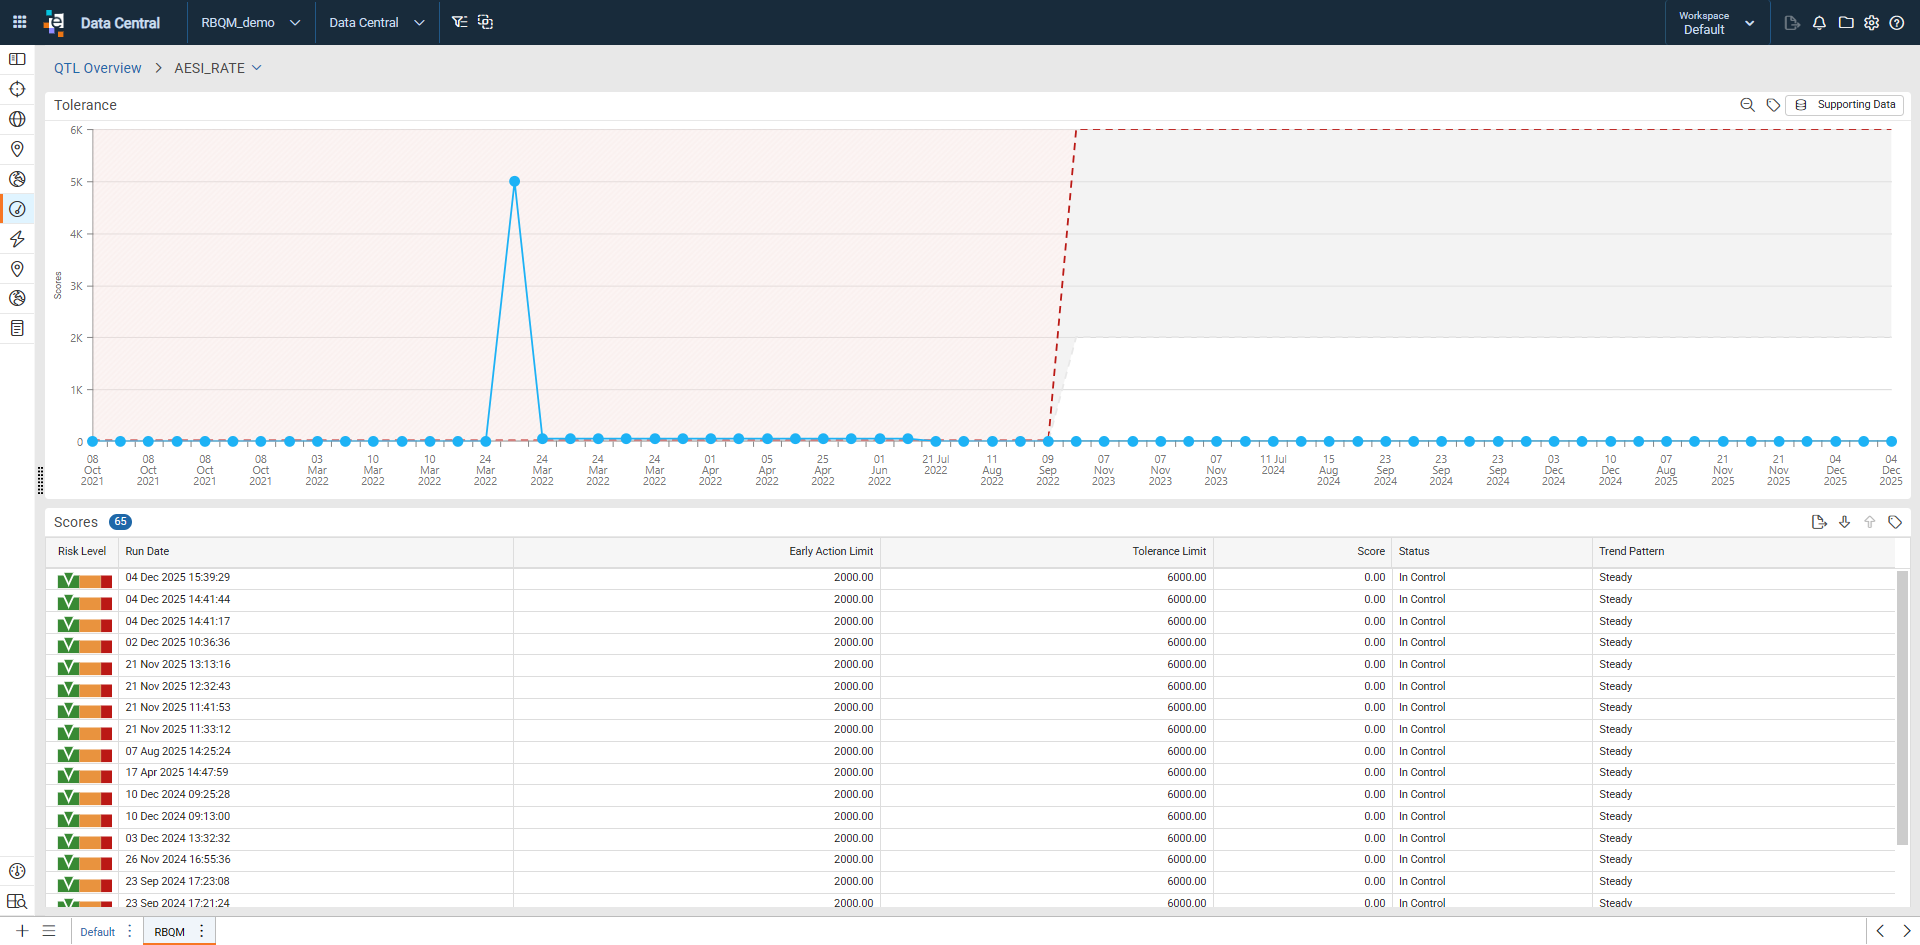
Task: Add a new sheet with the plus icon
Action: [x=22, y=931]
